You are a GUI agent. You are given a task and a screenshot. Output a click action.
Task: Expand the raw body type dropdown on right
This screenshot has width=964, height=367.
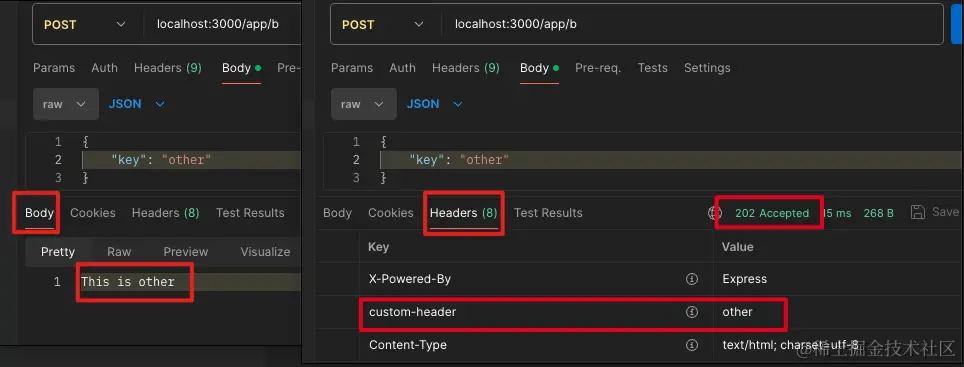(361, 104)
